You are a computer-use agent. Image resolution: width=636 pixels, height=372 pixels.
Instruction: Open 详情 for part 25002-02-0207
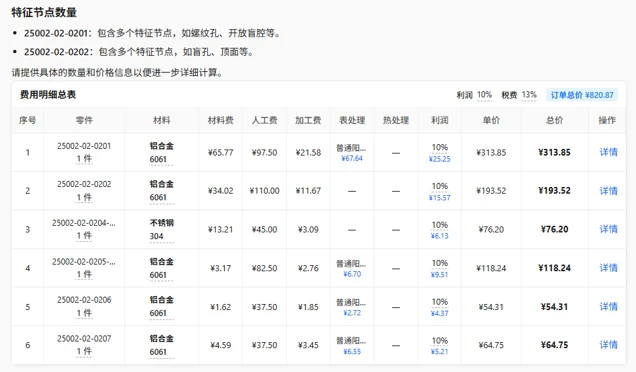click(608, 345)
